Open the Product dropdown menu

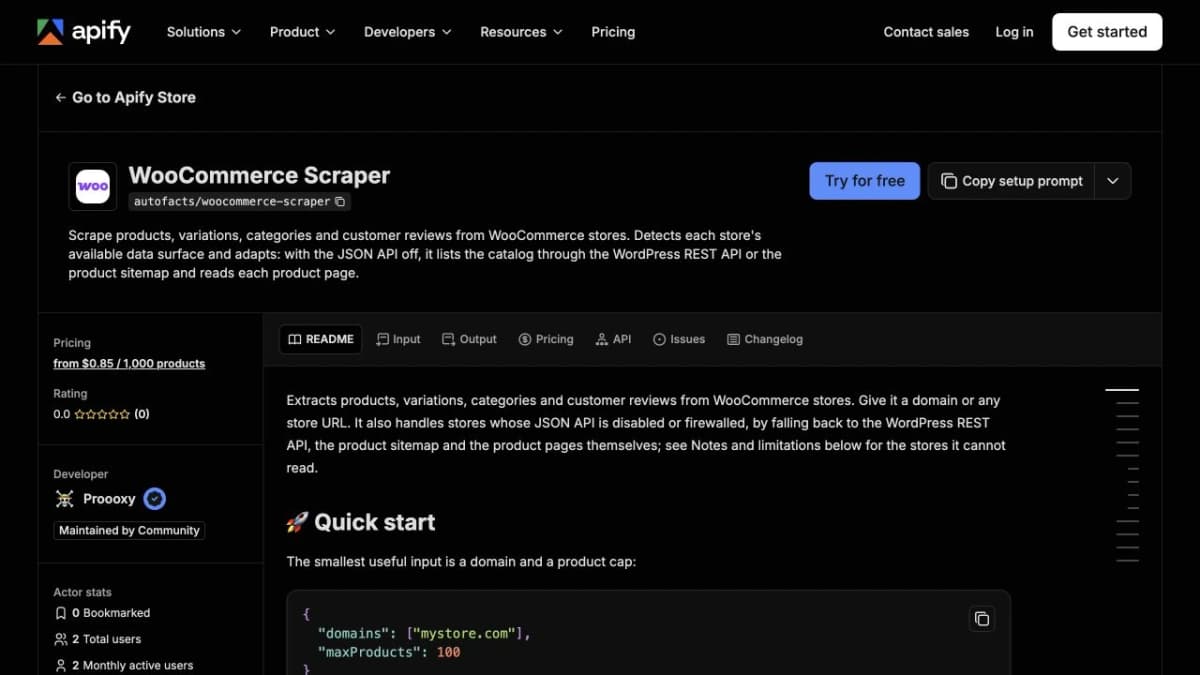(x=303, y=32)
